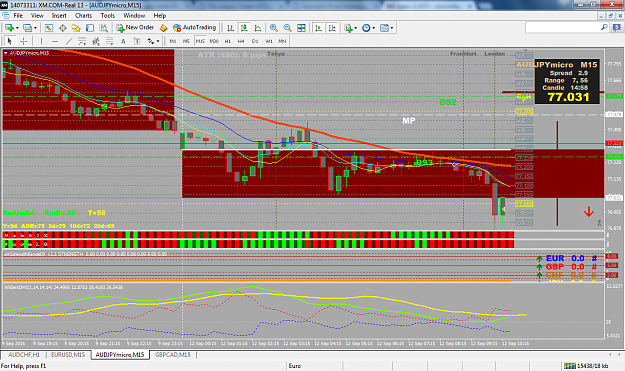This screenshot has width=625, height=371.
Task: Select the Horizontal Line drawing tool
Action: coord(55,41)
